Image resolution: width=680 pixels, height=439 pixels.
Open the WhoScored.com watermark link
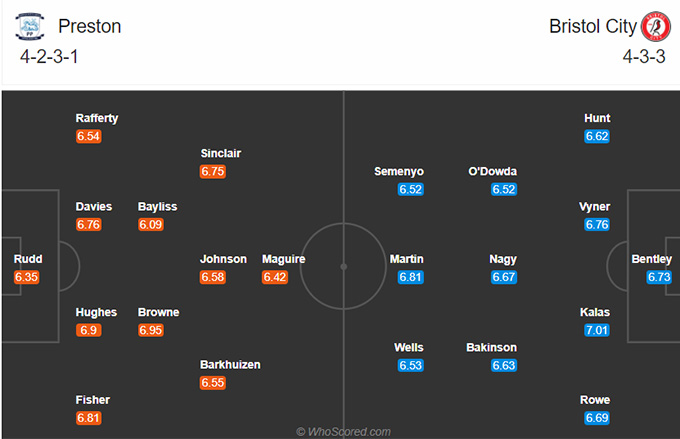tap(343, 432)
